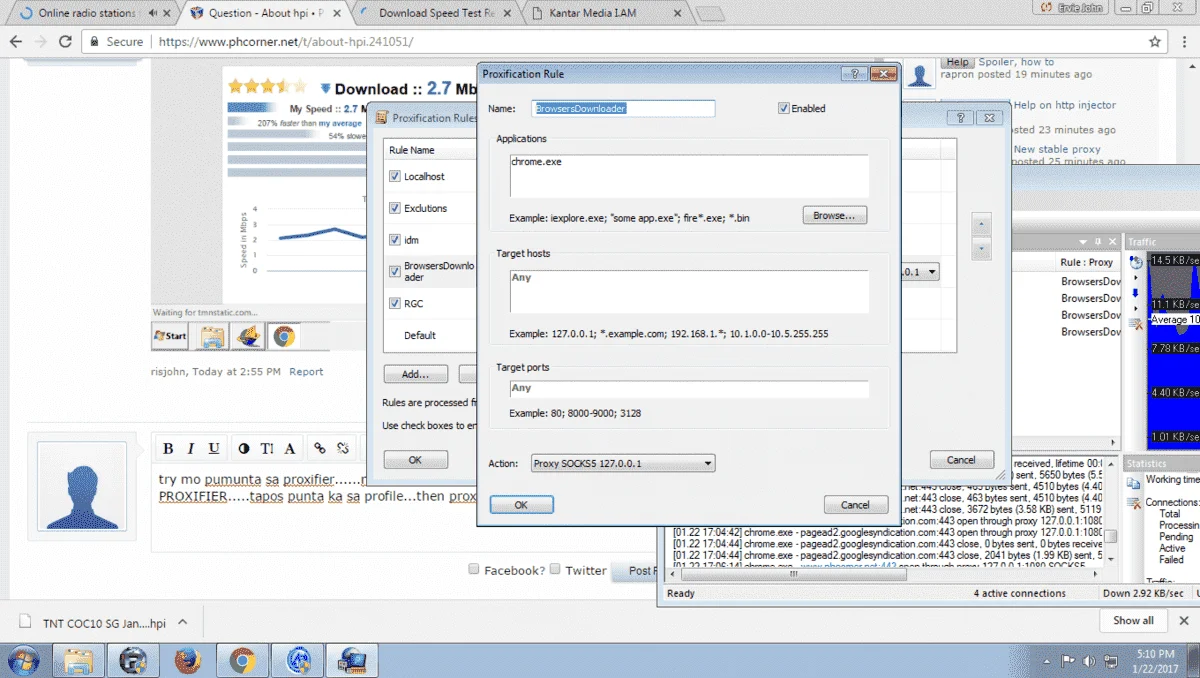
Task: Open Firefox from the taskbar
Action: coord(187,660)
